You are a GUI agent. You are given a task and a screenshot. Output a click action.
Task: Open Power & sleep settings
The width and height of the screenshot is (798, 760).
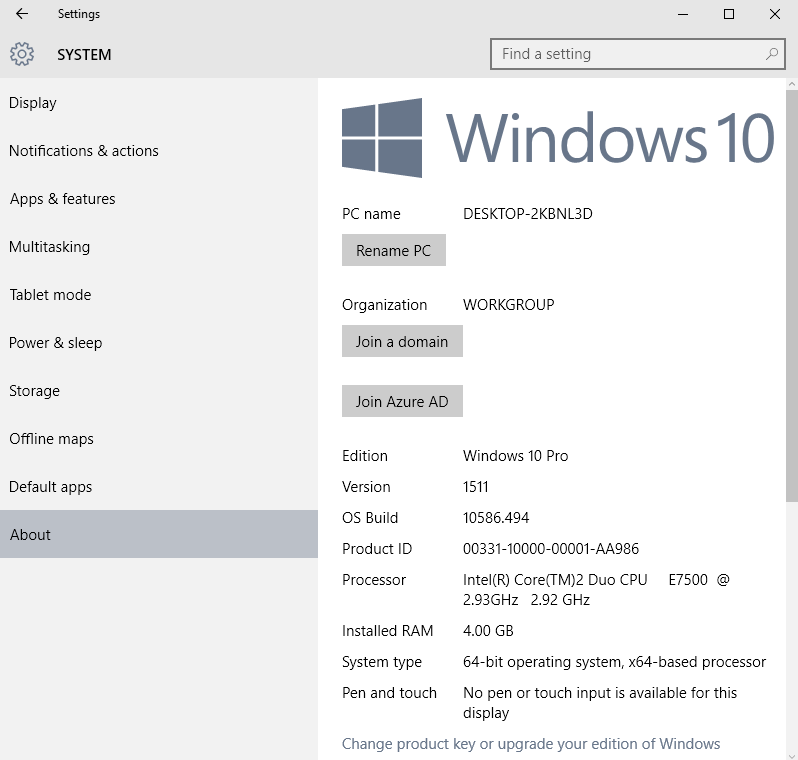pos(56,343)
